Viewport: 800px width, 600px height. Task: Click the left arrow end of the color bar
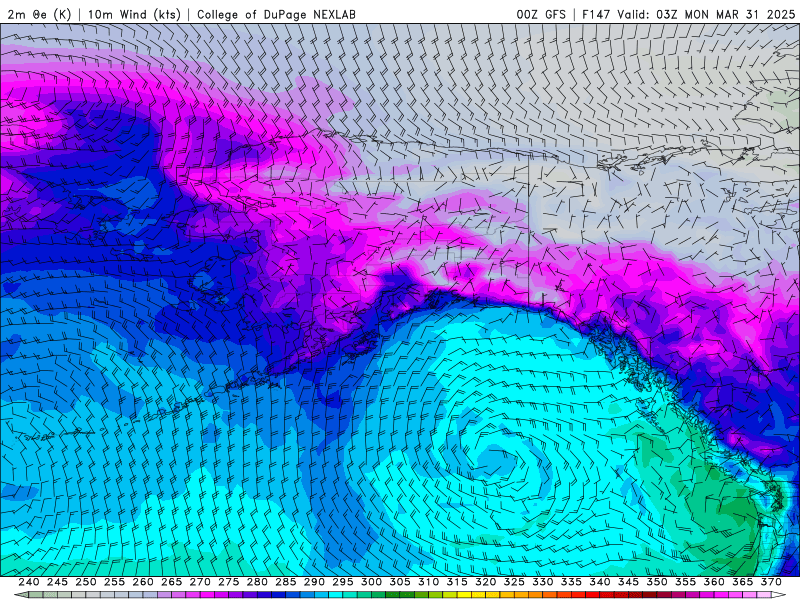click(x=21, y=595)
